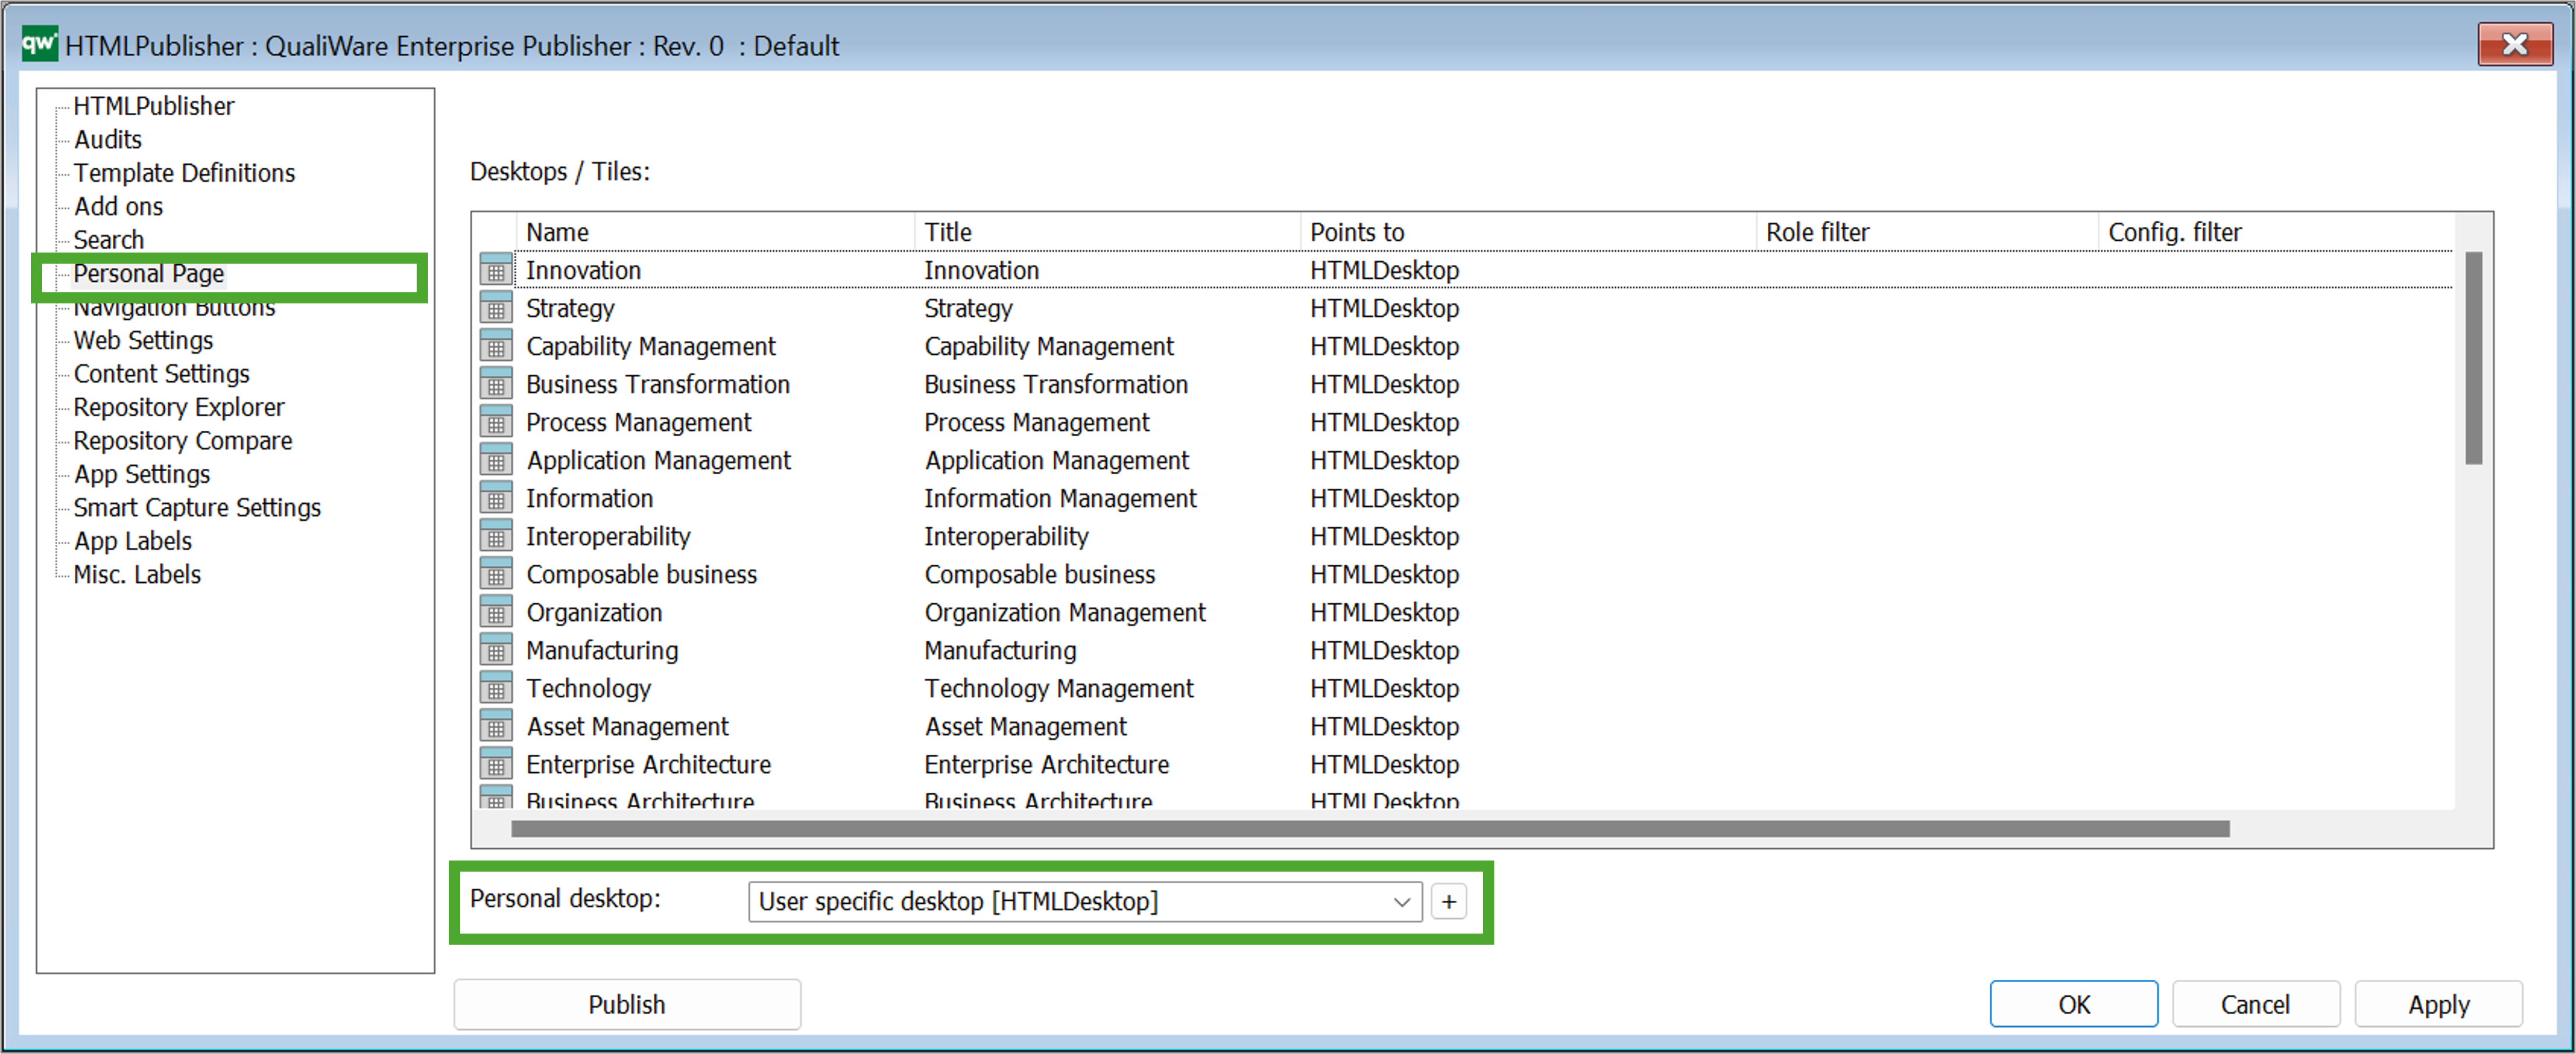Close the HTMLPublisher dialog window
Image resolution: width=2576 pixels, height=1054 pixels.
(2514, 44)
